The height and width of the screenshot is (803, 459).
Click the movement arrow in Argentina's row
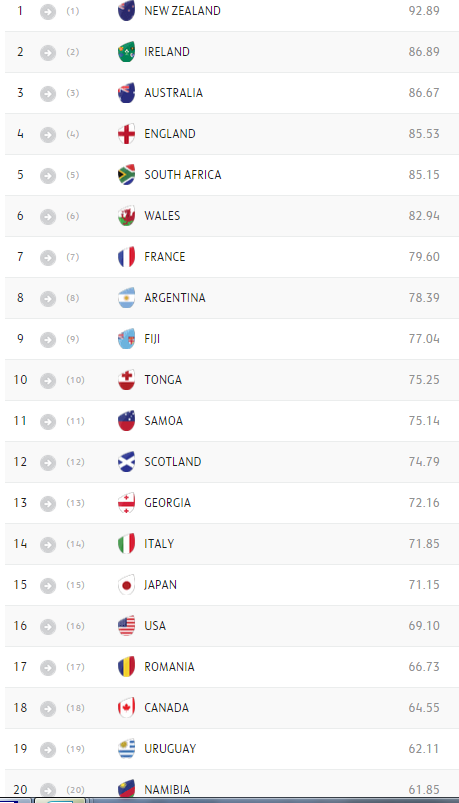tap(48, 298)
